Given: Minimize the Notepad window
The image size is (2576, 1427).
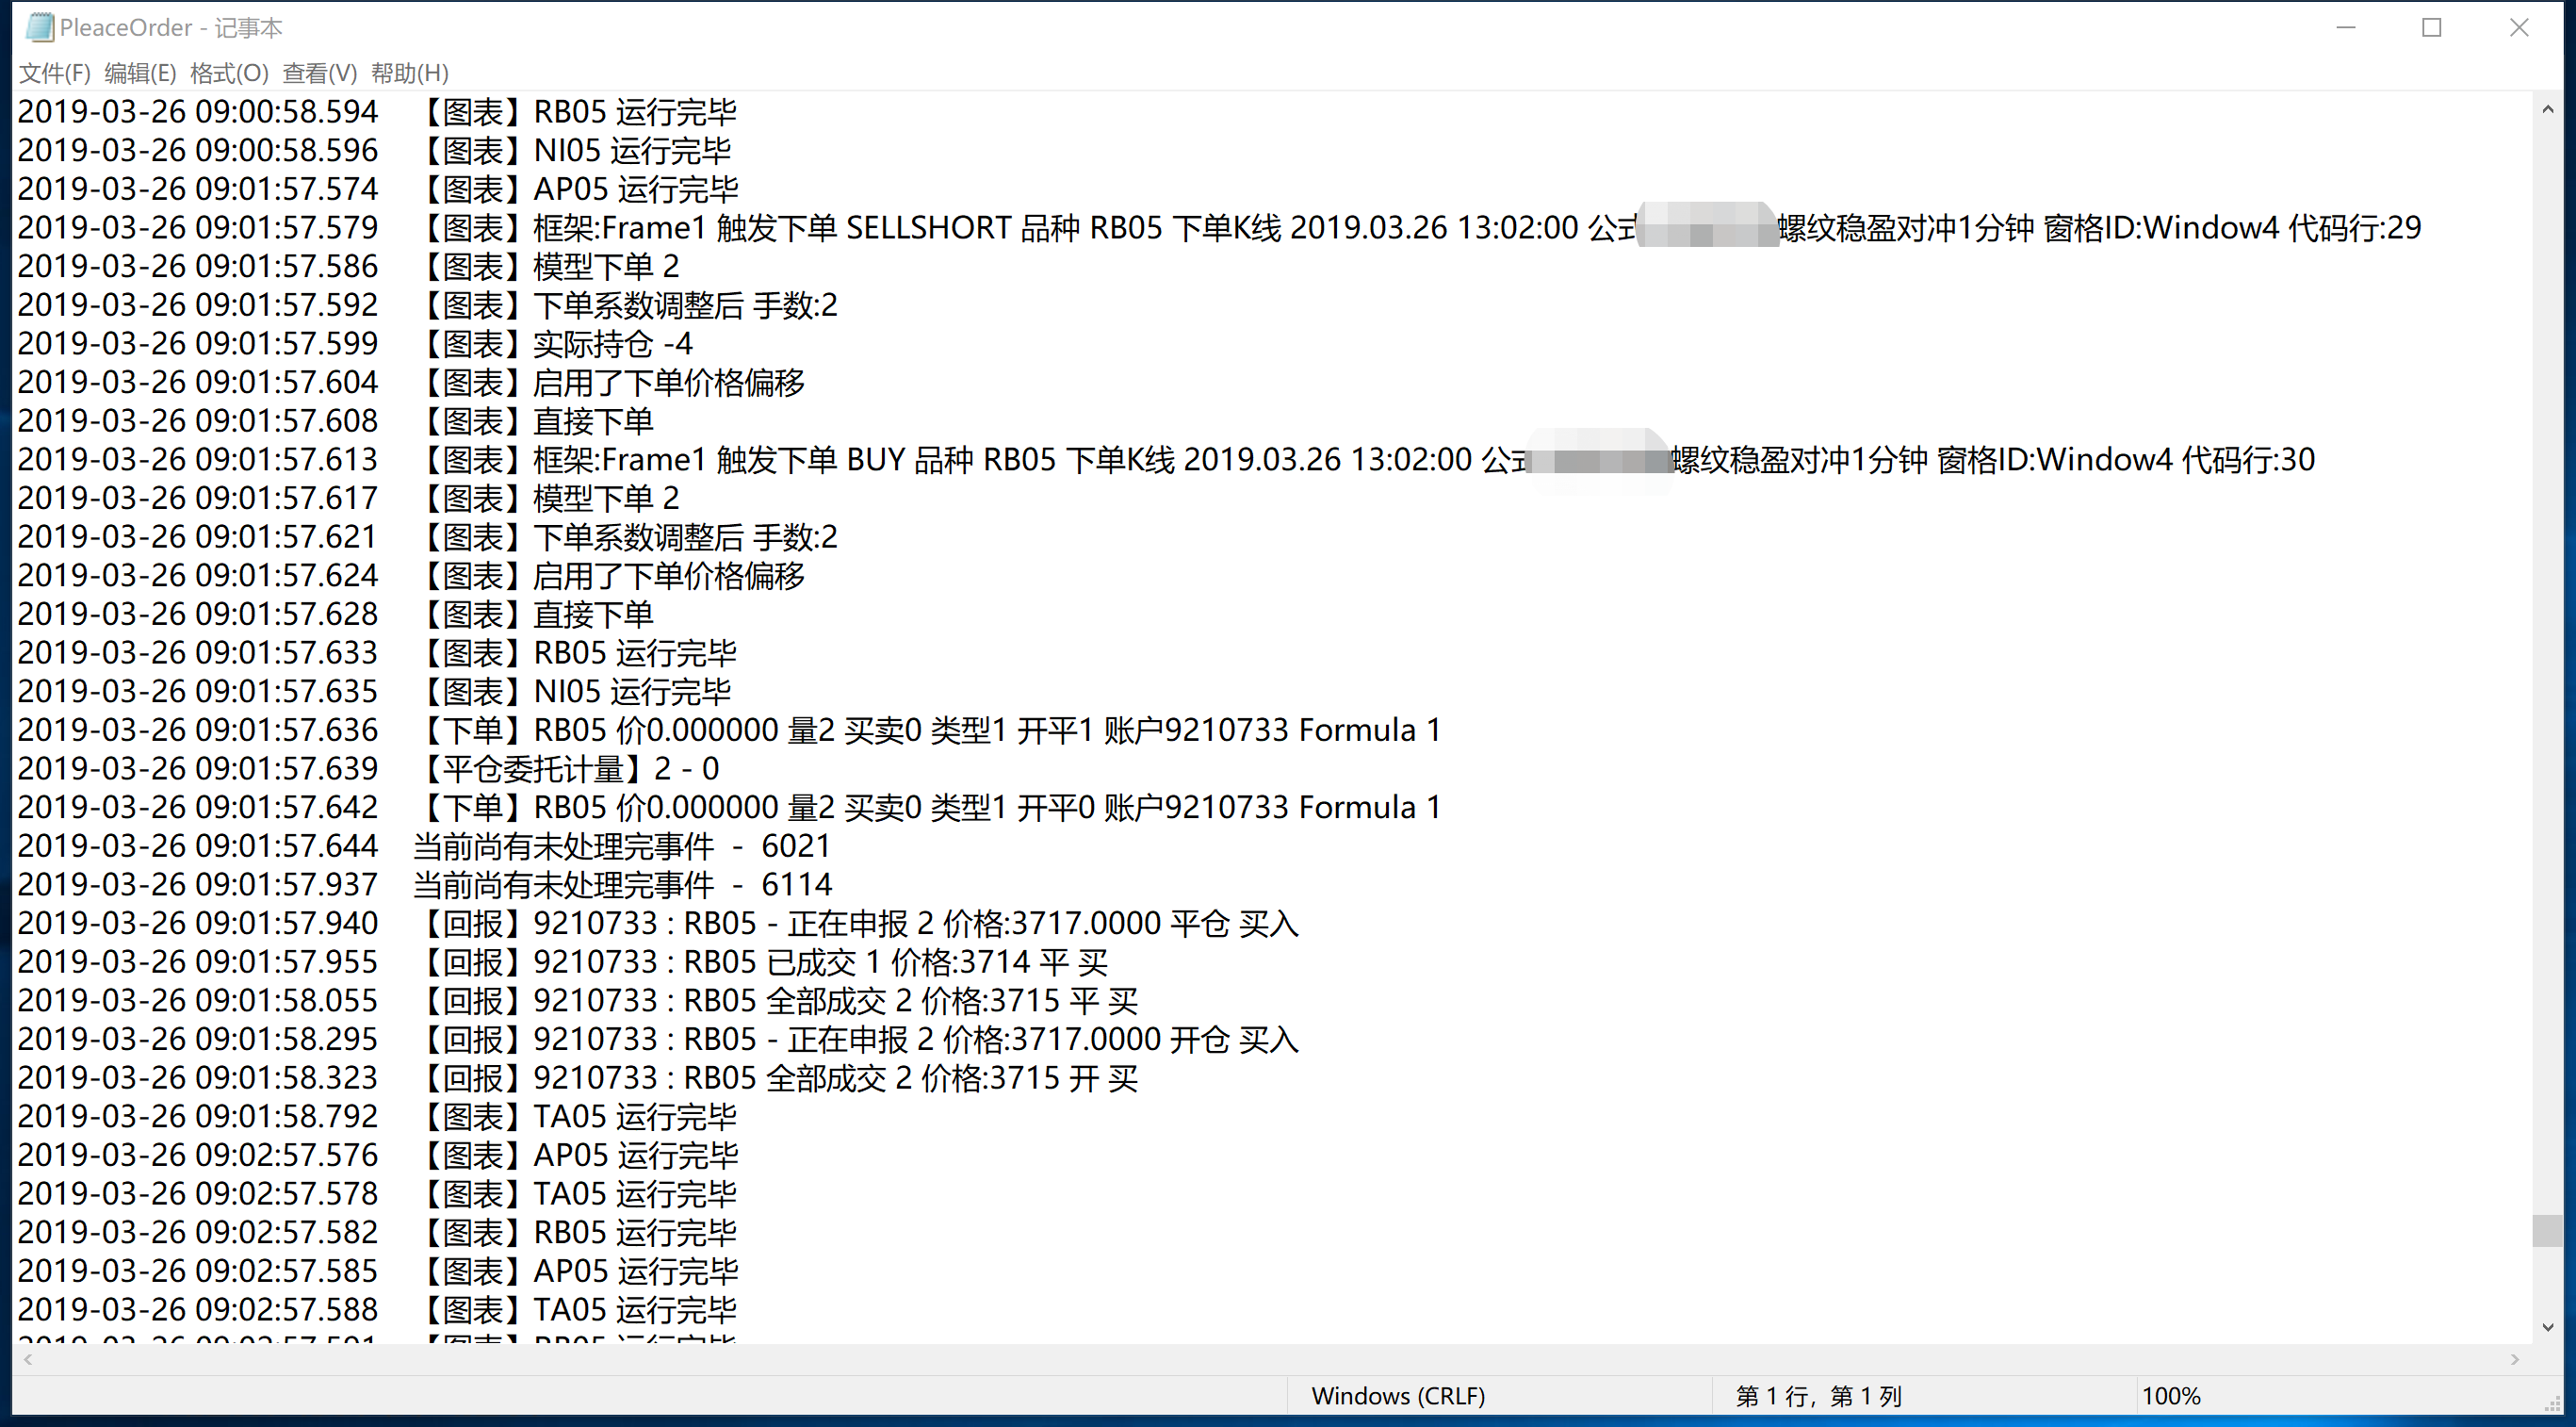Looking at the screenshot, I should coord(2346,27).
